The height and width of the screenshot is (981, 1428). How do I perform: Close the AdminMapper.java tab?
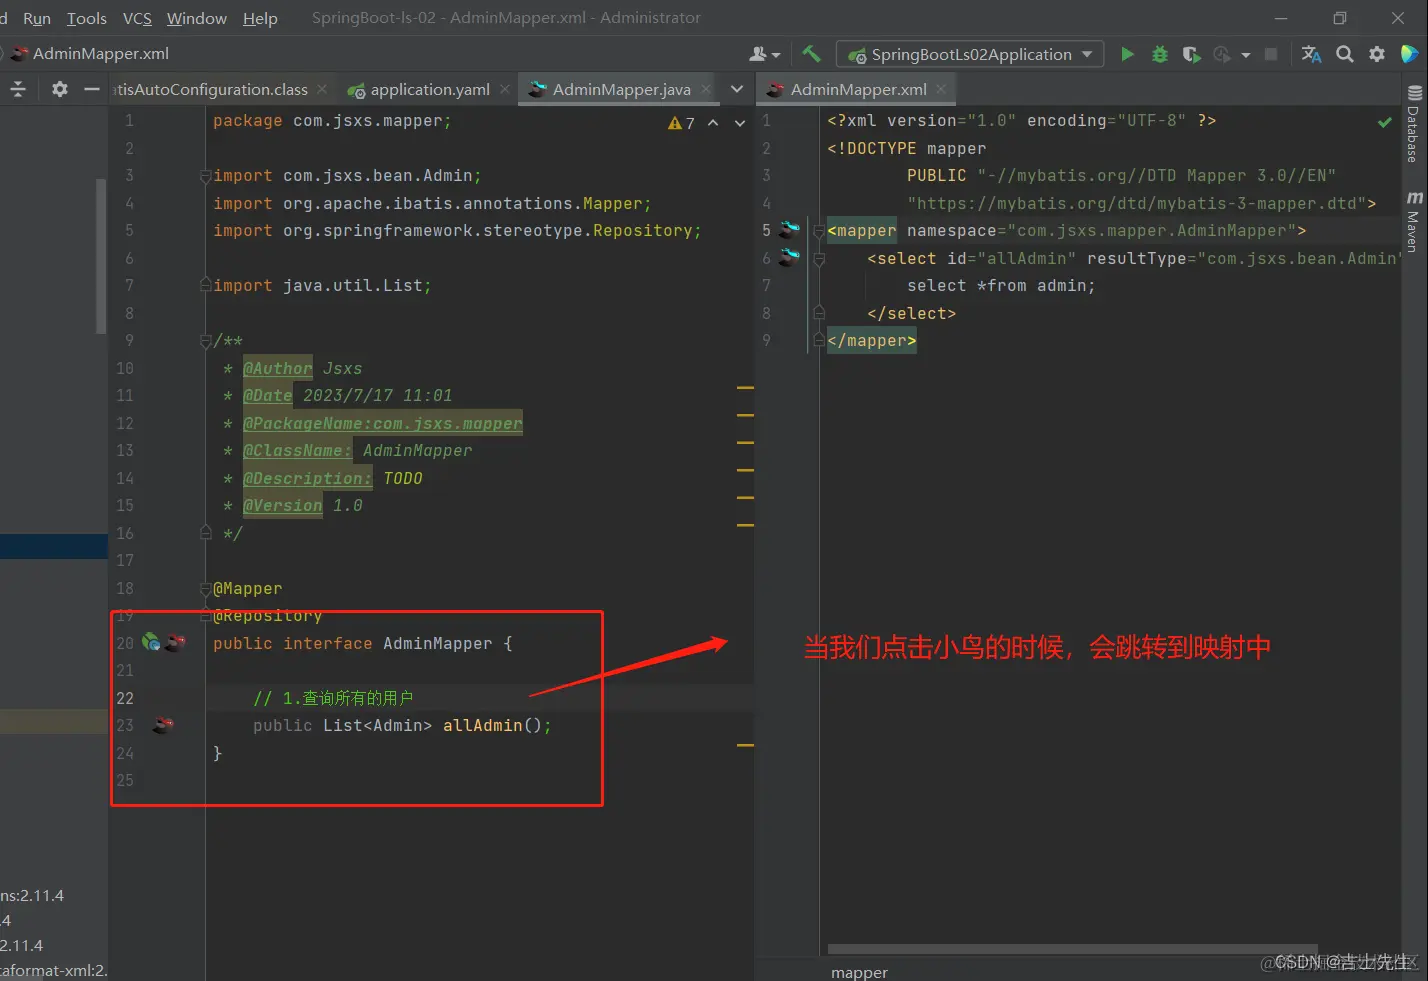pyautogui.click(x=706, y=89)
